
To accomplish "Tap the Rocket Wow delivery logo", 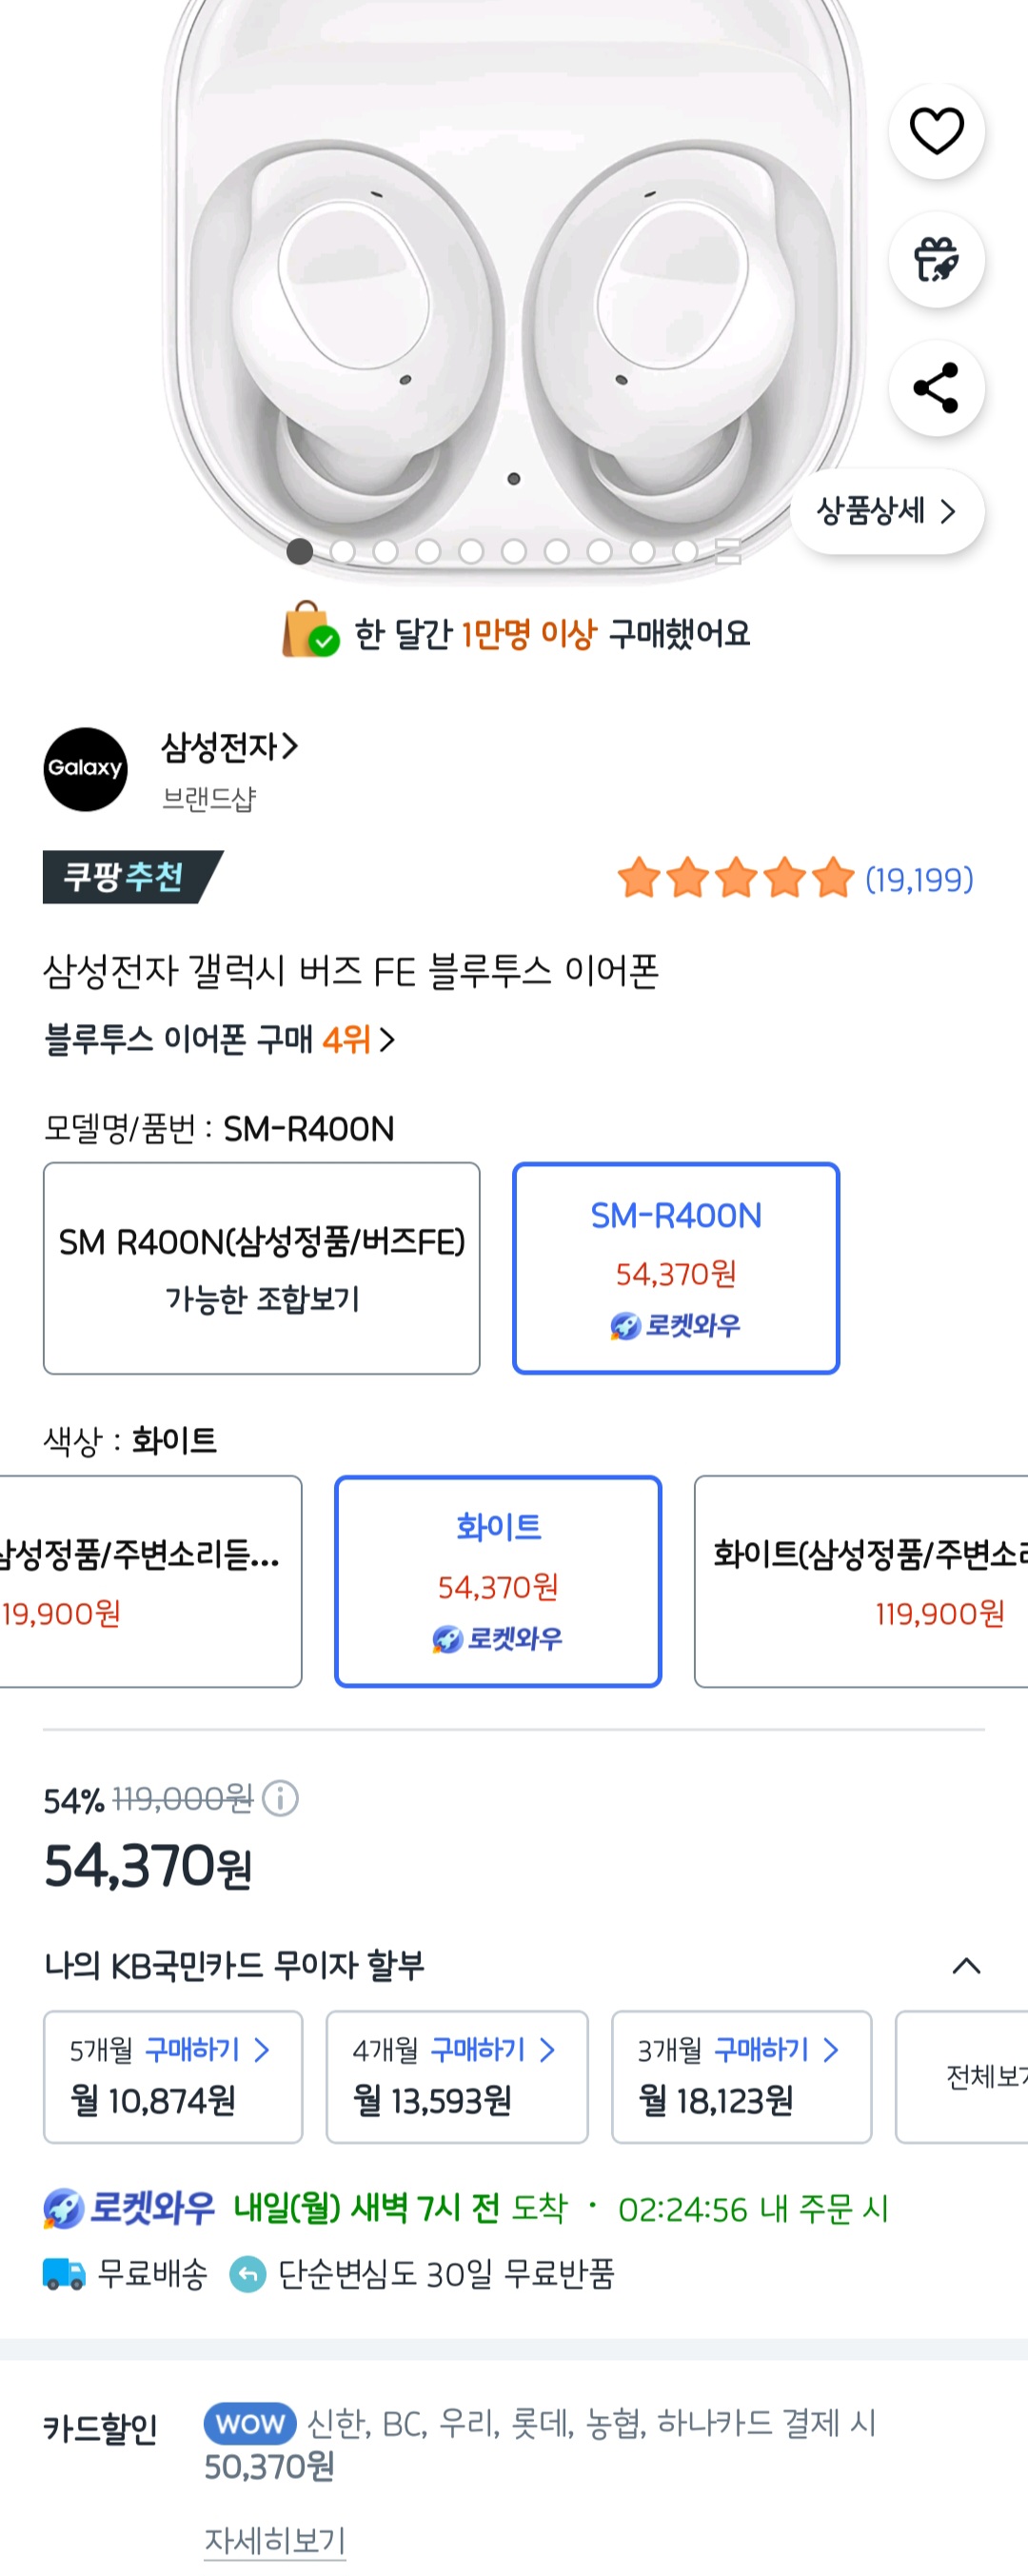I will 128,2208.
